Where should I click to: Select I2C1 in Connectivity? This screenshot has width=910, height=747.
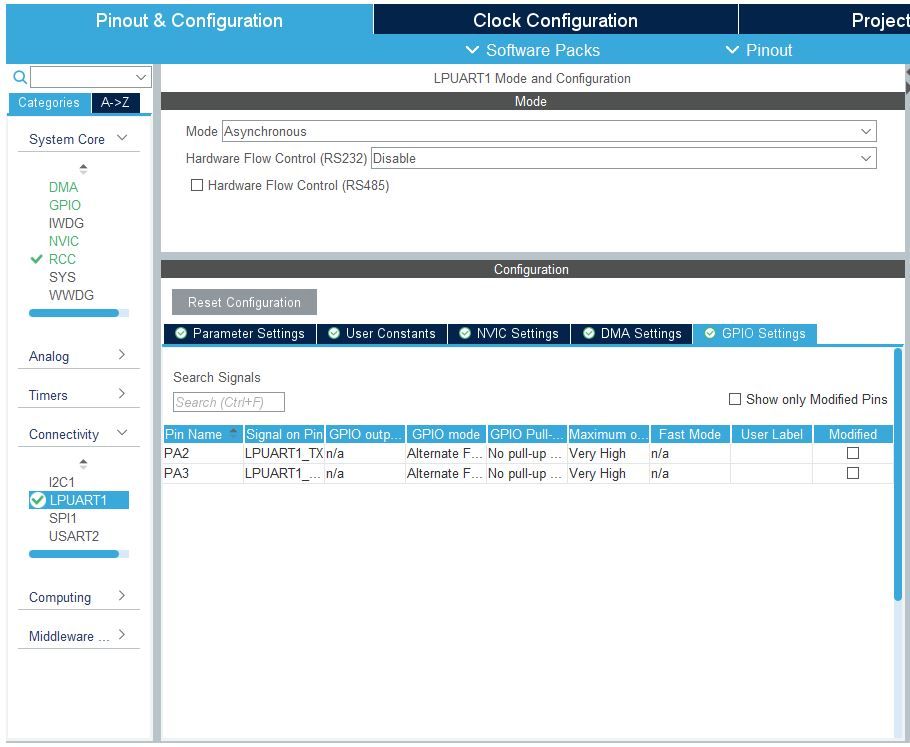click(x=62, y=482)
